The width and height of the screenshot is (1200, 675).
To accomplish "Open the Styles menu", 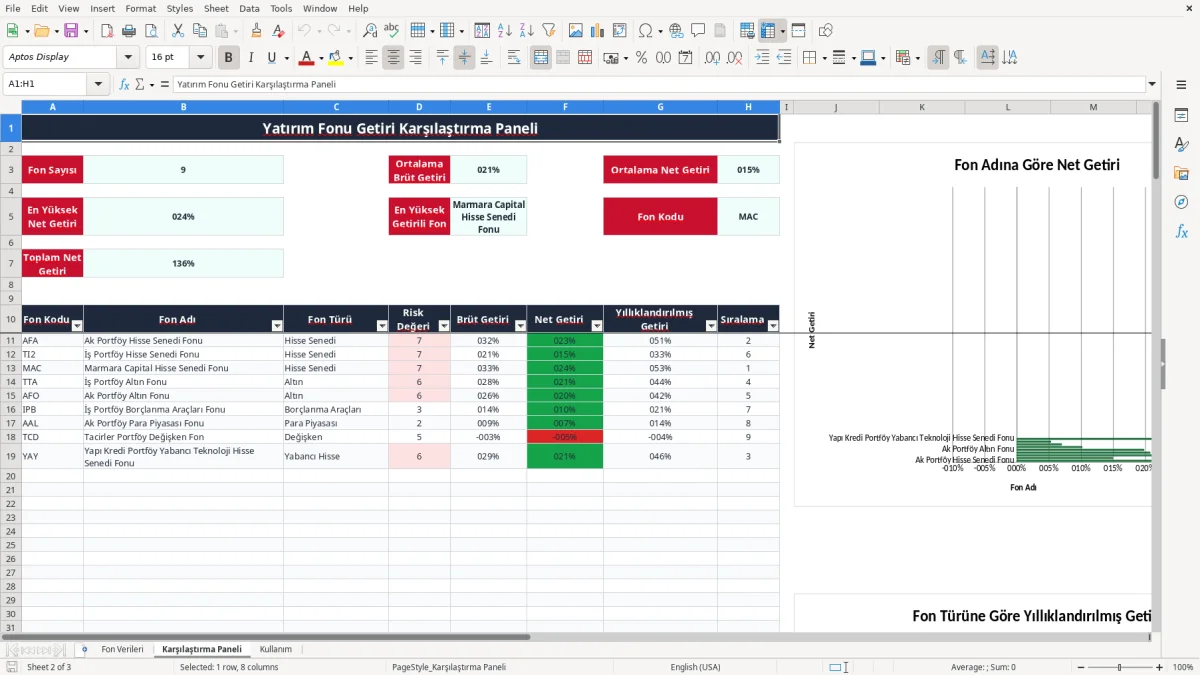I will pyautogui.click(x=180, y=8).
